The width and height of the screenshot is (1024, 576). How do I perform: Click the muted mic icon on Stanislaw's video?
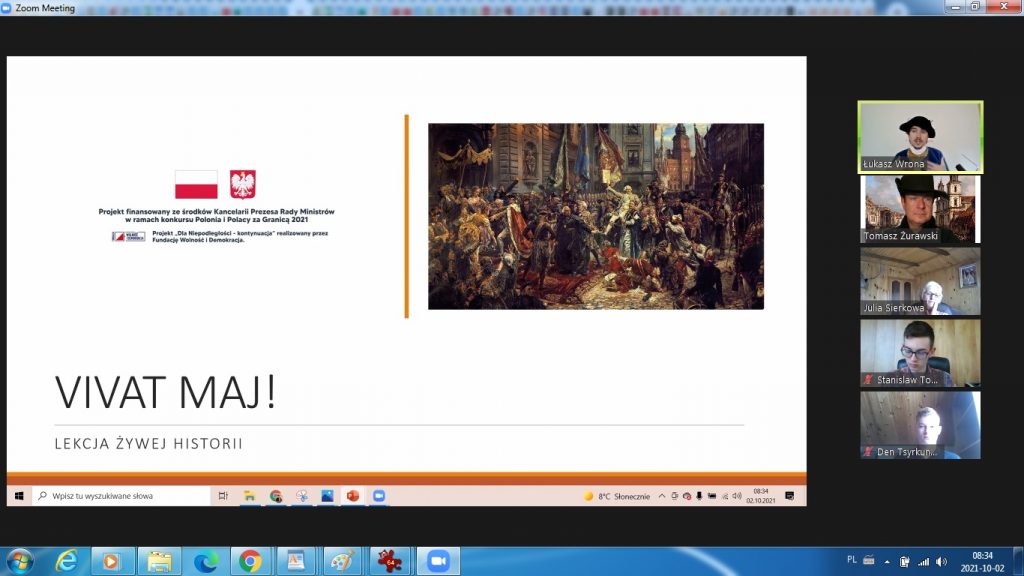867,380
